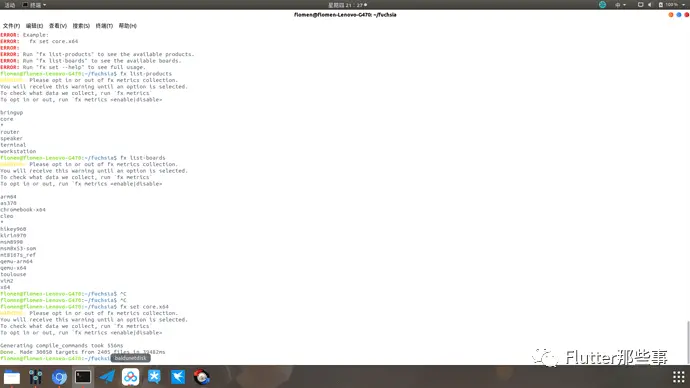
Task: Select the Terminal icon in the dock
Action: 83,377
